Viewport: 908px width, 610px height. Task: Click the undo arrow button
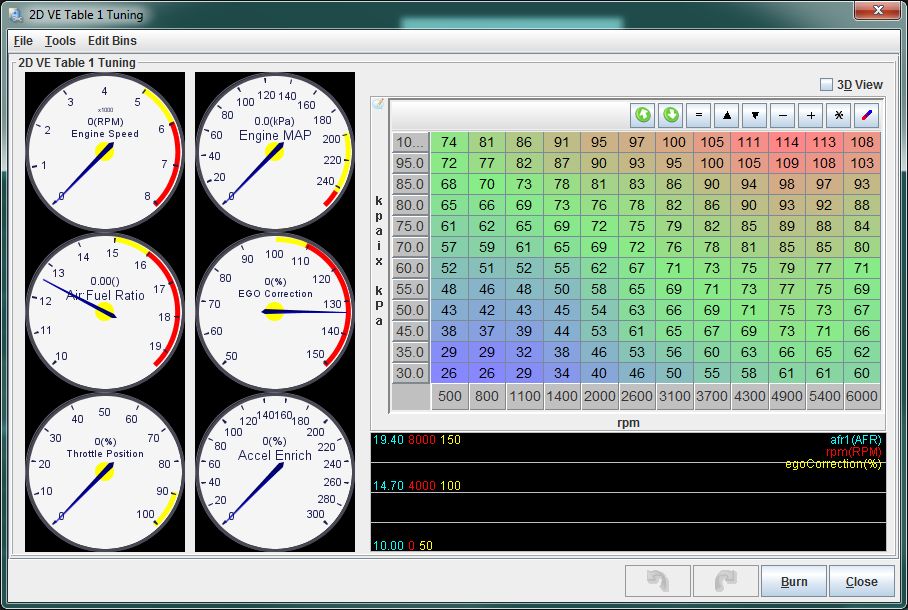(658, 581)
